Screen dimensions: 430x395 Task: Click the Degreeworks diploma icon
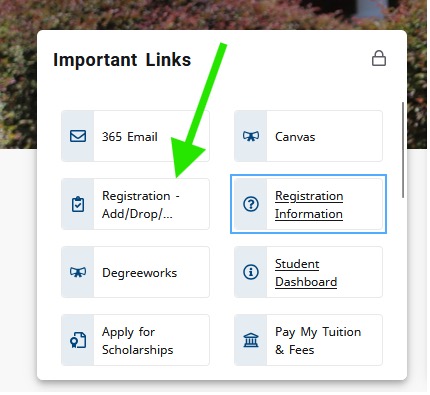78,272
